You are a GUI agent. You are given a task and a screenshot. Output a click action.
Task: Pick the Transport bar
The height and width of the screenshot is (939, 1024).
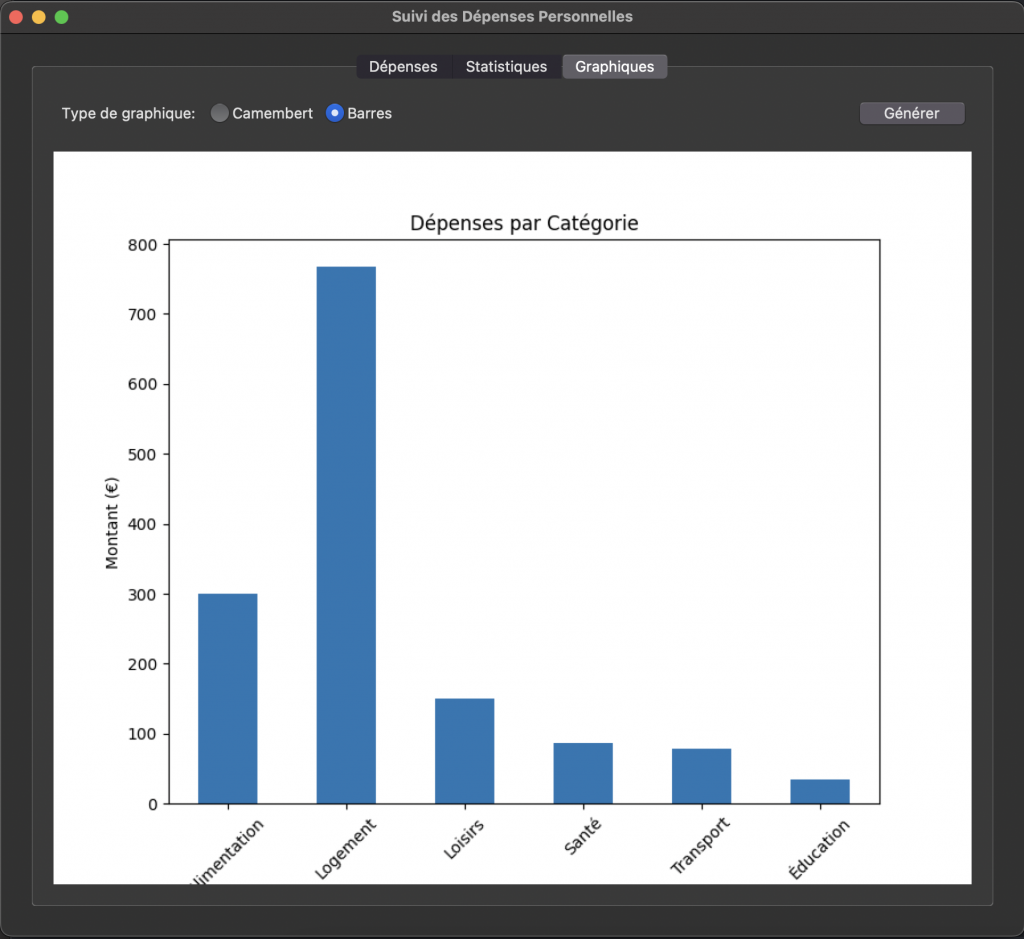[701, 776]
